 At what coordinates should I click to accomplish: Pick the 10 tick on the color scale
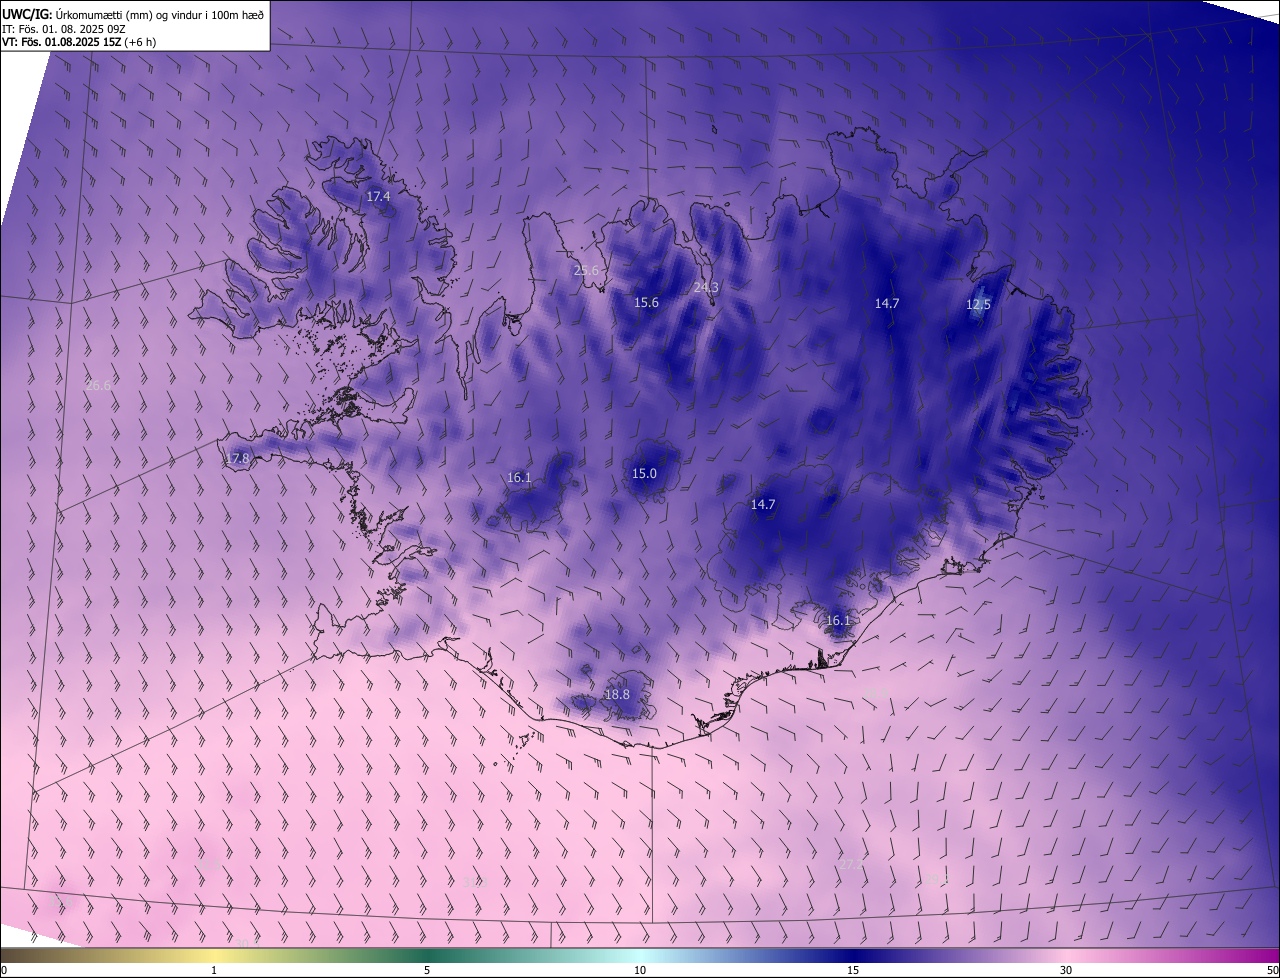[640, 970]
